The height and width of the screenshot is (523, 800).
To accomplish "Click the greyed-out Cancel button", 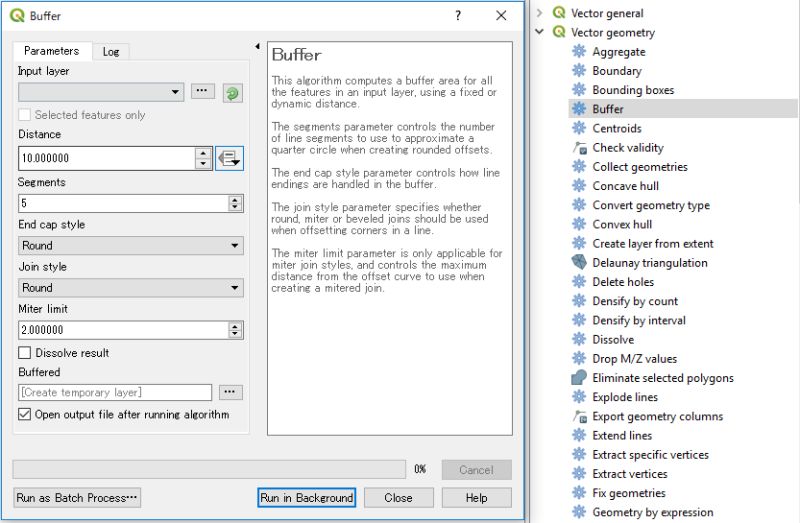I will point(477,470).
